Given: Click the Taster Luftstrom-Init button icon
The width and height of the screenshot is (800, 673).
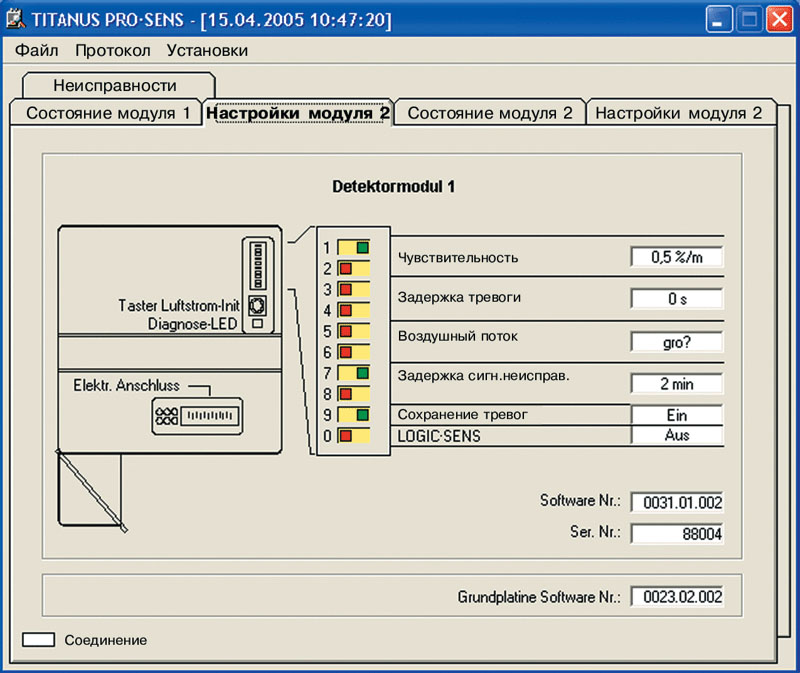Looking at the screenshot, I should pyautogui.click(x=257, y=305).
